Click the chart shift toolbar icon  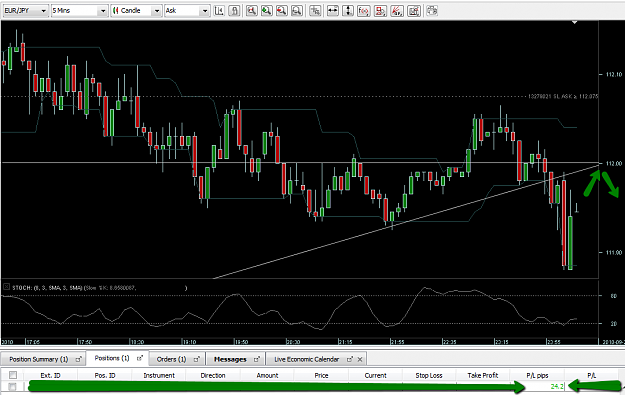(x=219, y=11)
